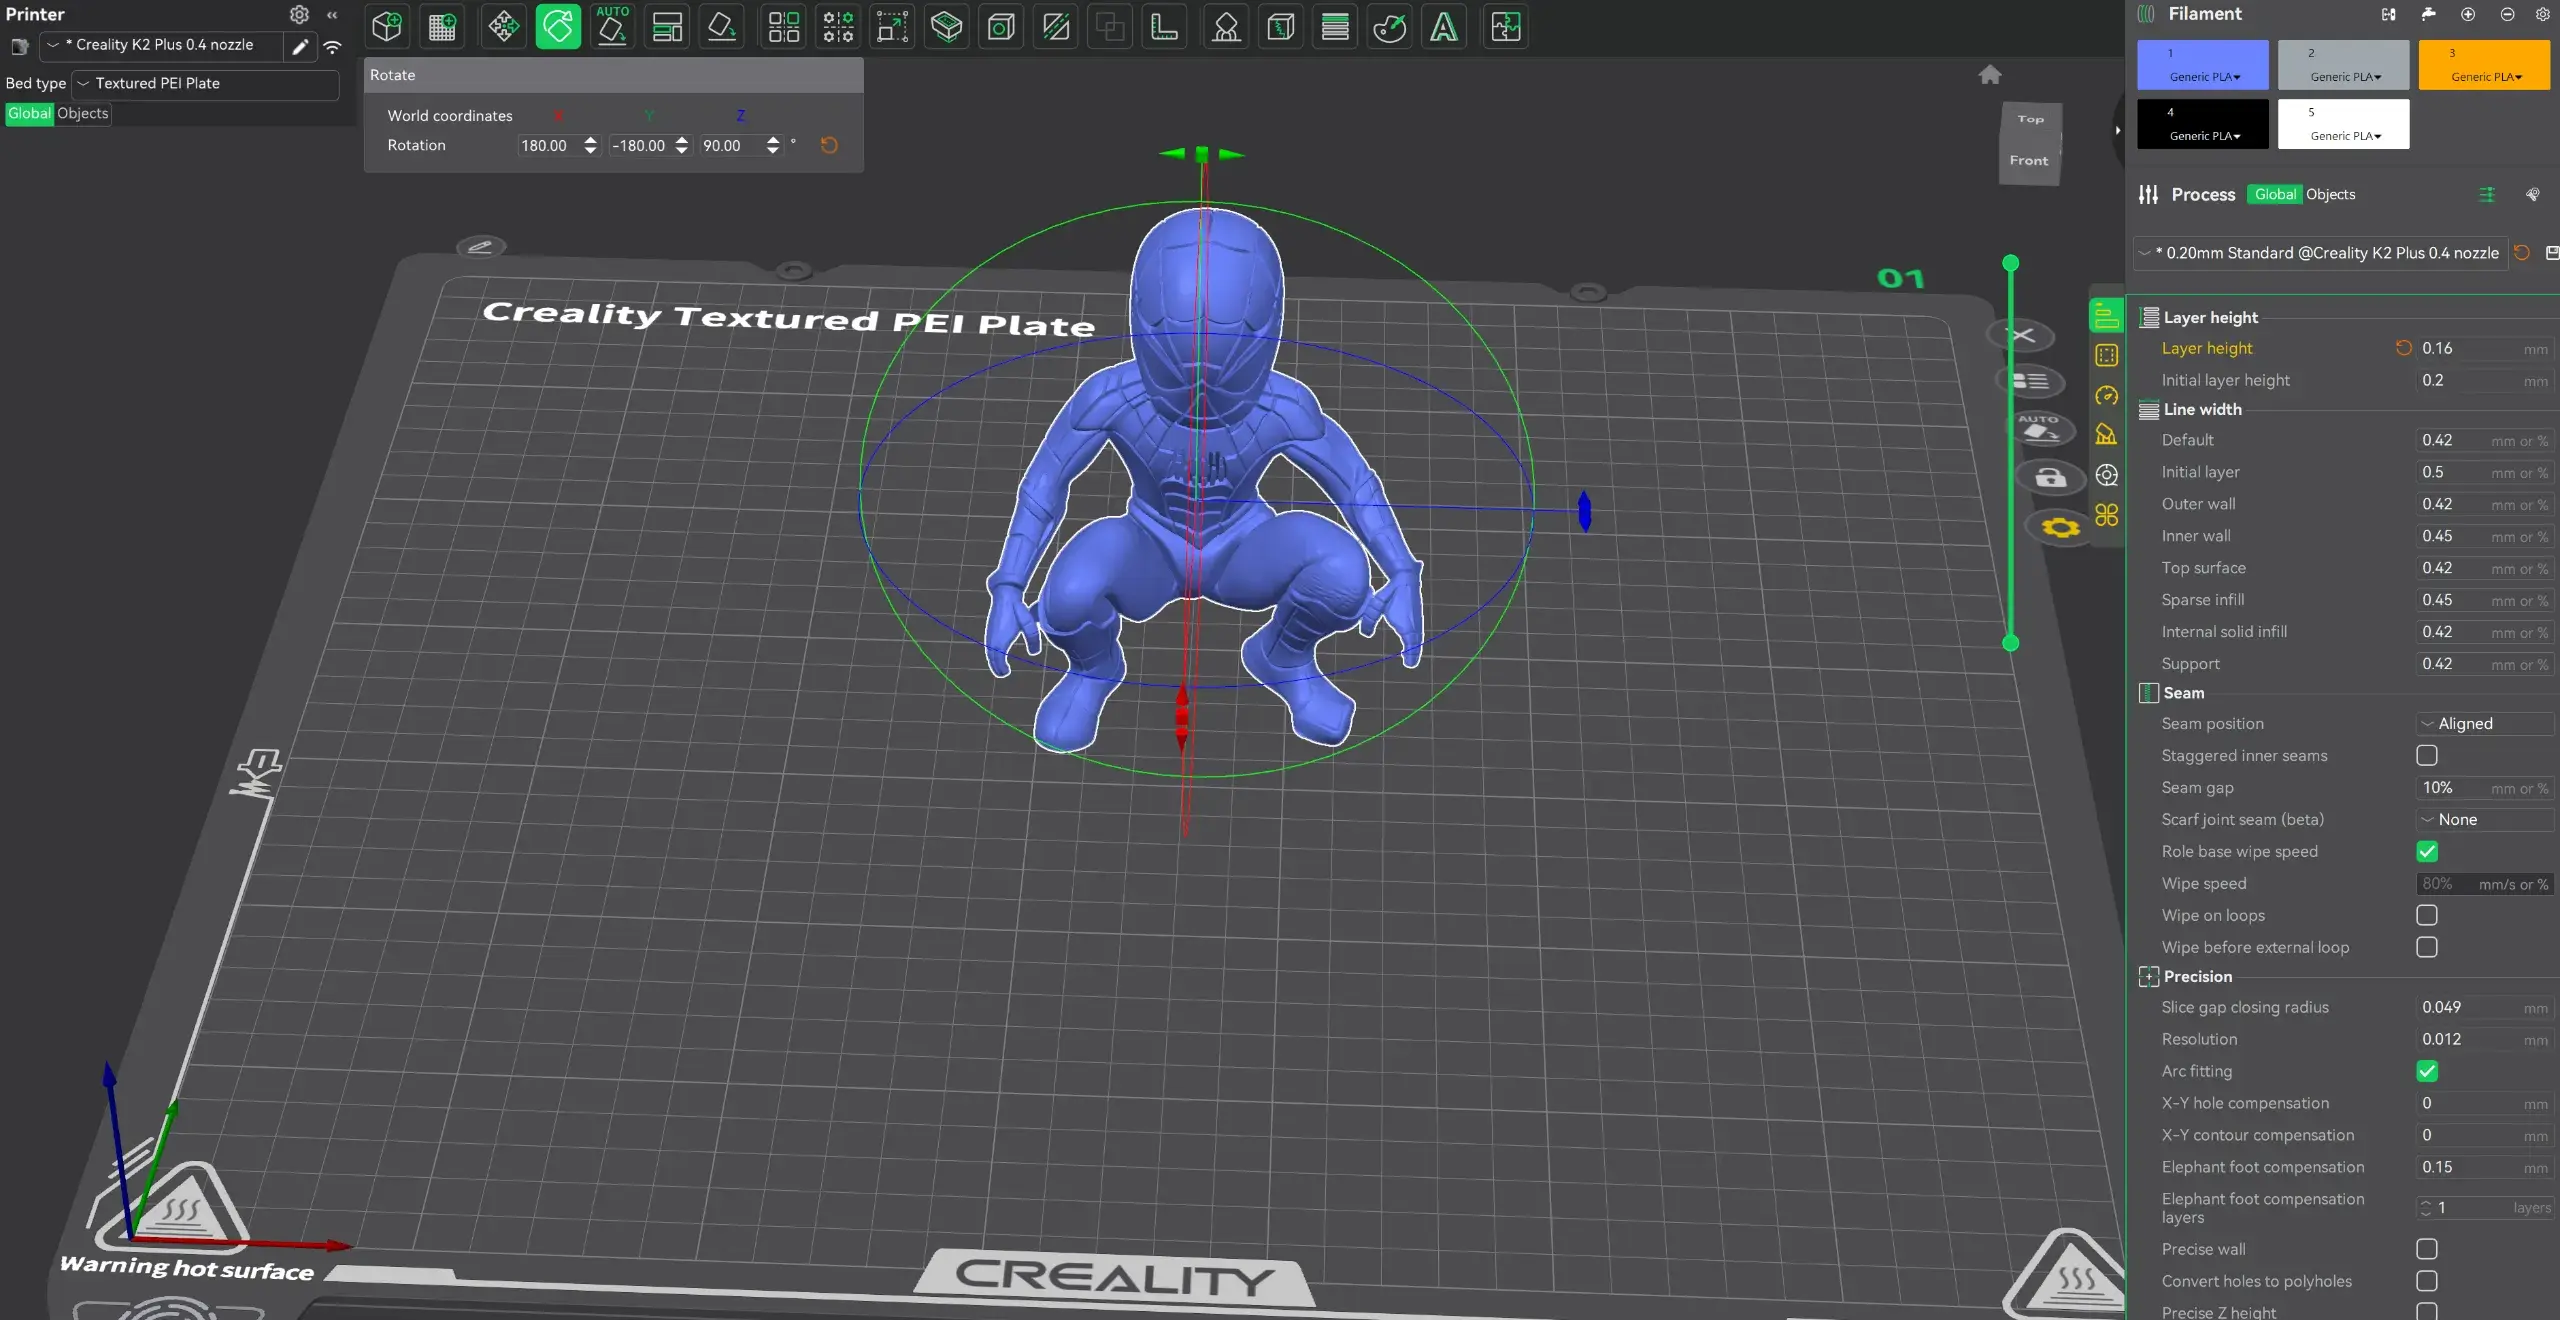Select the Text (A) tool

[x=1443, y=27]
